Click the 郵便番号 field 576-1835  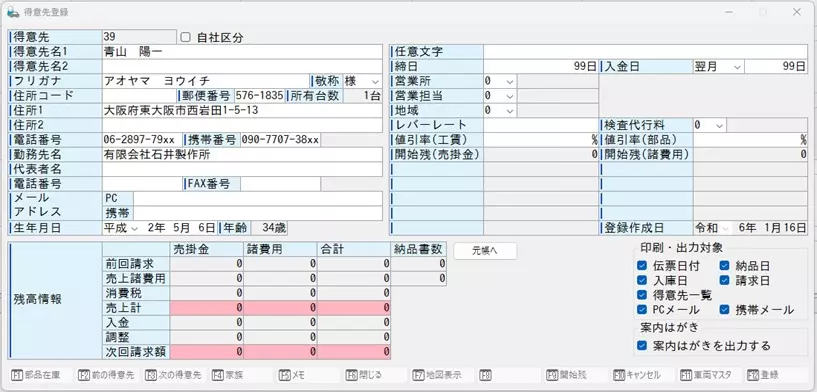[x=259, y=96]
